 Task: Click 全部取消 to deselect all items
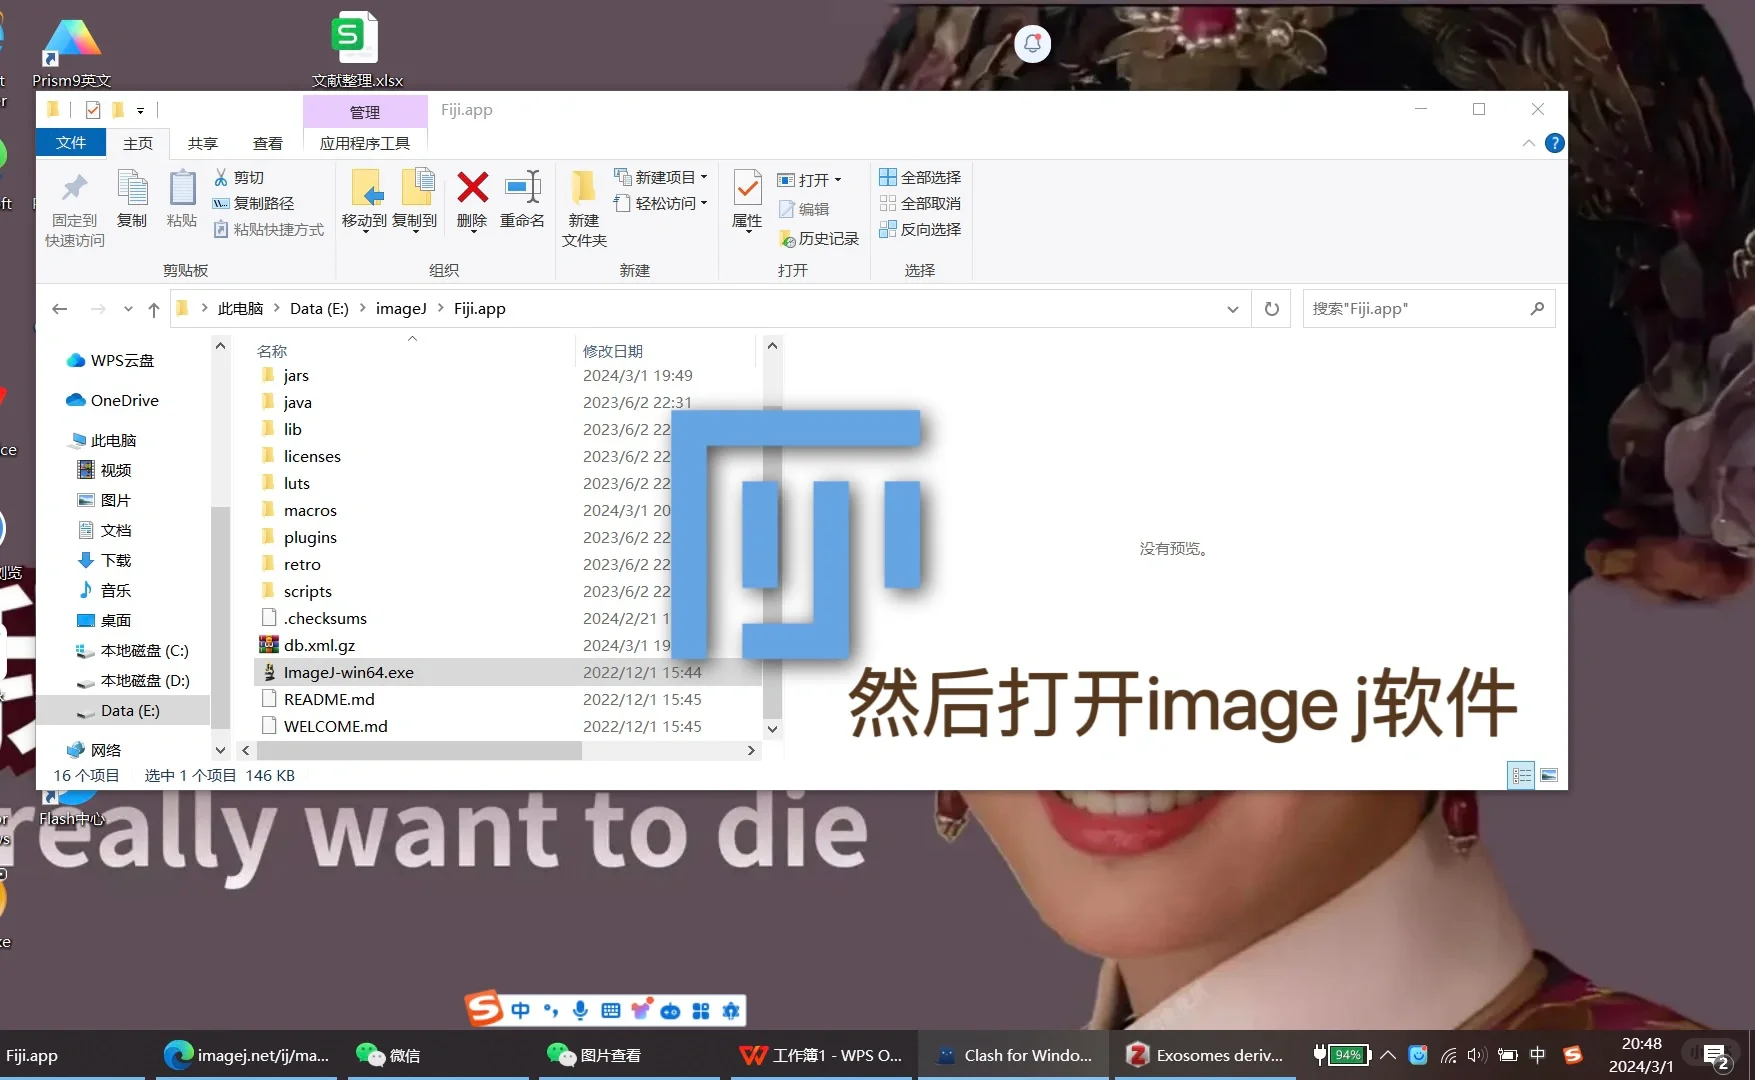tap(920, 203)
